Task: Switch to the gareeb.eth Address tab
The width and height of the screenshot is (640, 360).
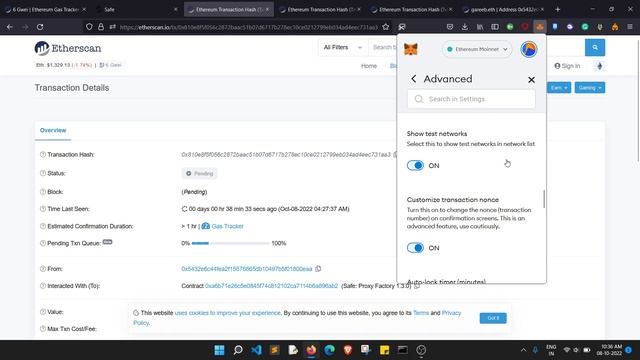Action: [x=504, y=9]
